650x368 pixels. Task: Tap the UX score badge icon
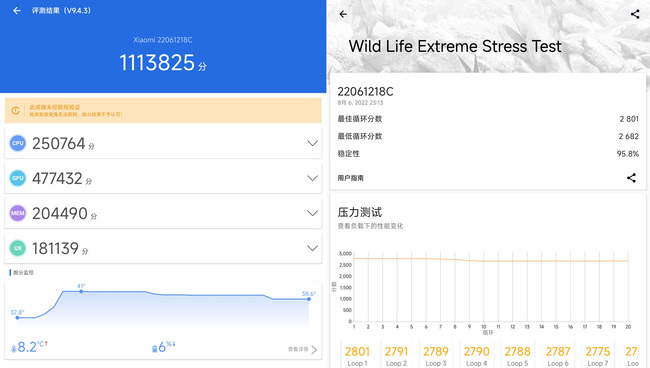18,248
